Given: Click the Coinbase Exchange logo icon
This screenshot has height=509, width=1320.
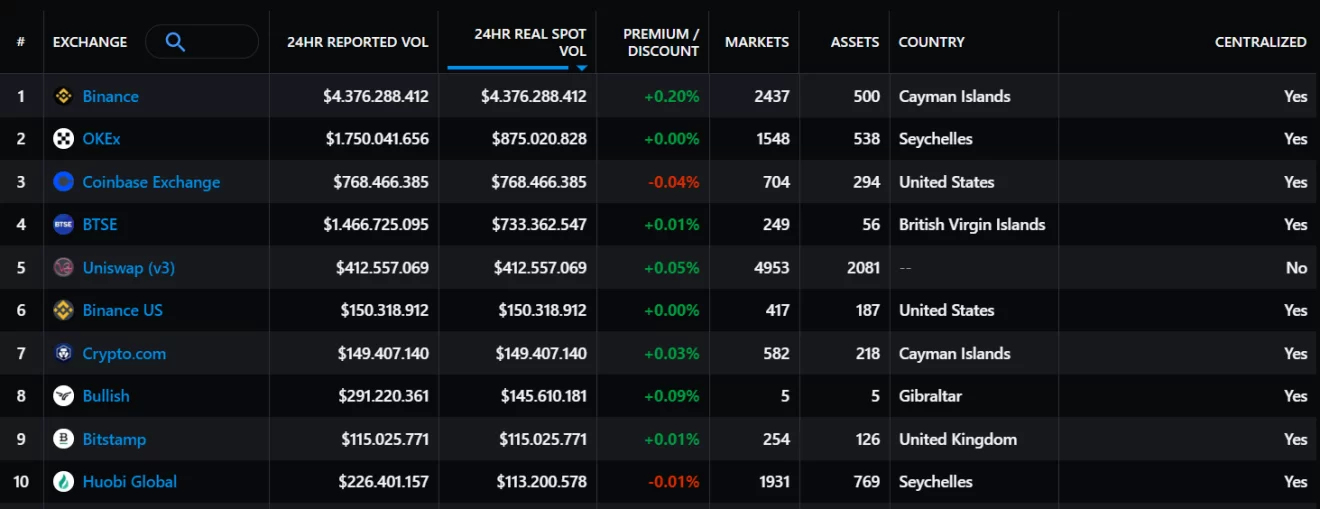Looking at the screenshot, I should (x=63, y=182).
